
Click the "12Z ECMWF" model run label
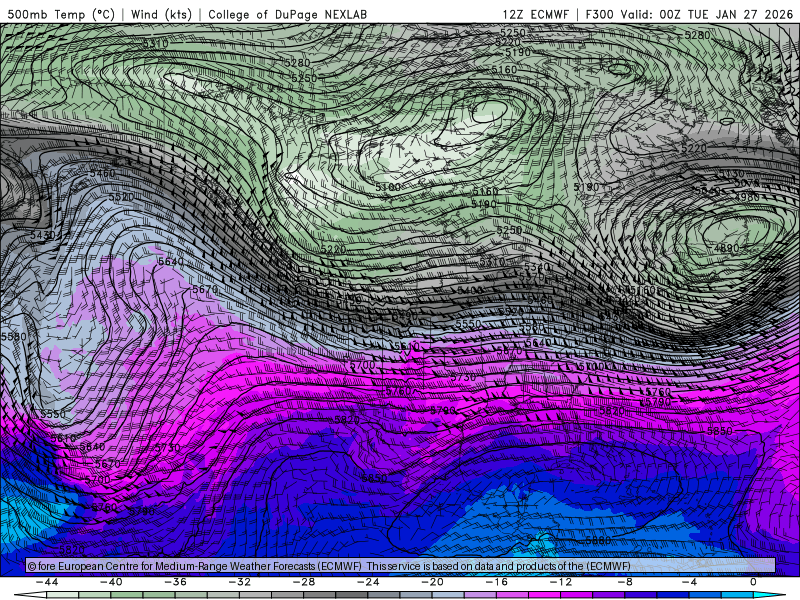(535, 14)
